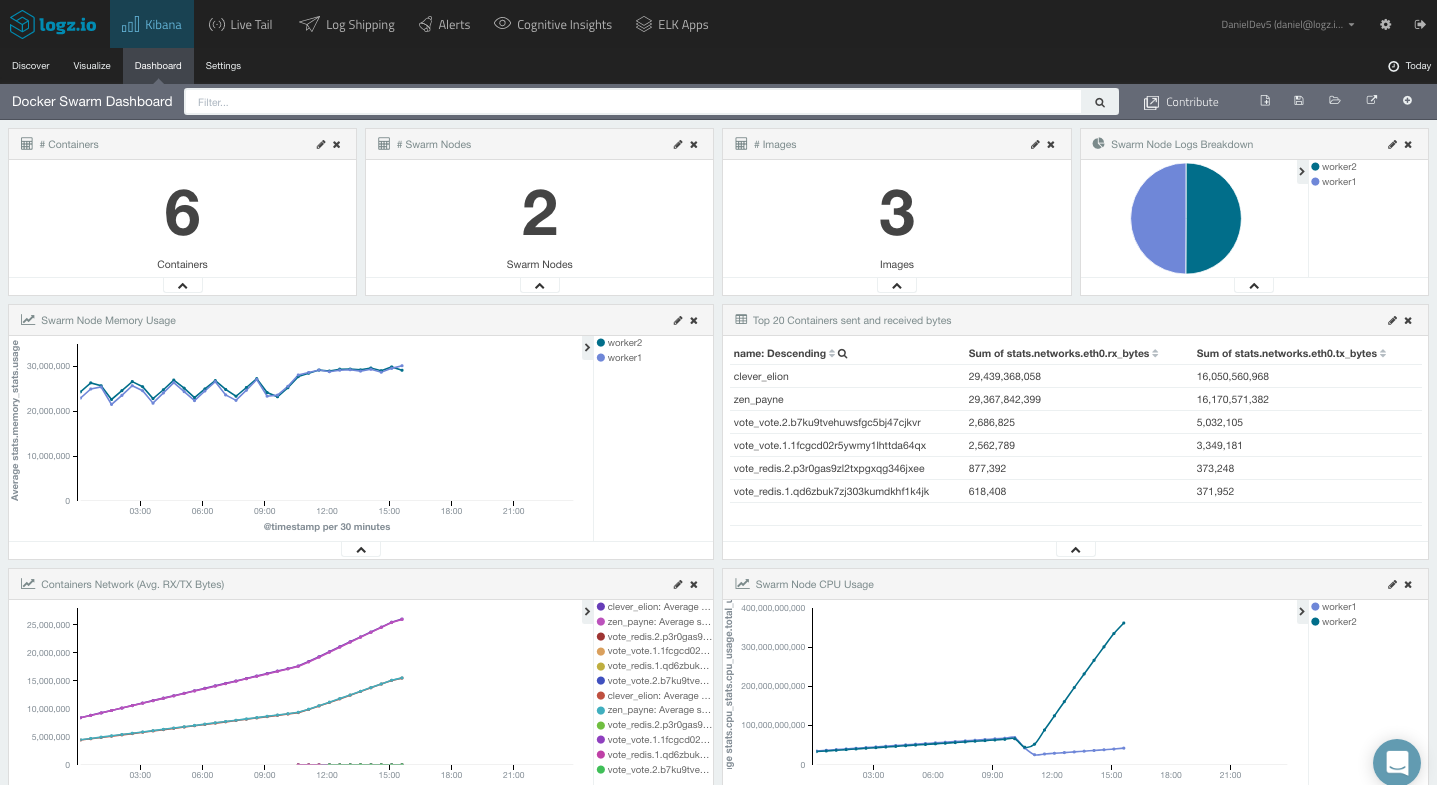This screenshot has height=785, width=1437.
Task: Hide the Containers Network legend arrow
Action: [588, 612]
